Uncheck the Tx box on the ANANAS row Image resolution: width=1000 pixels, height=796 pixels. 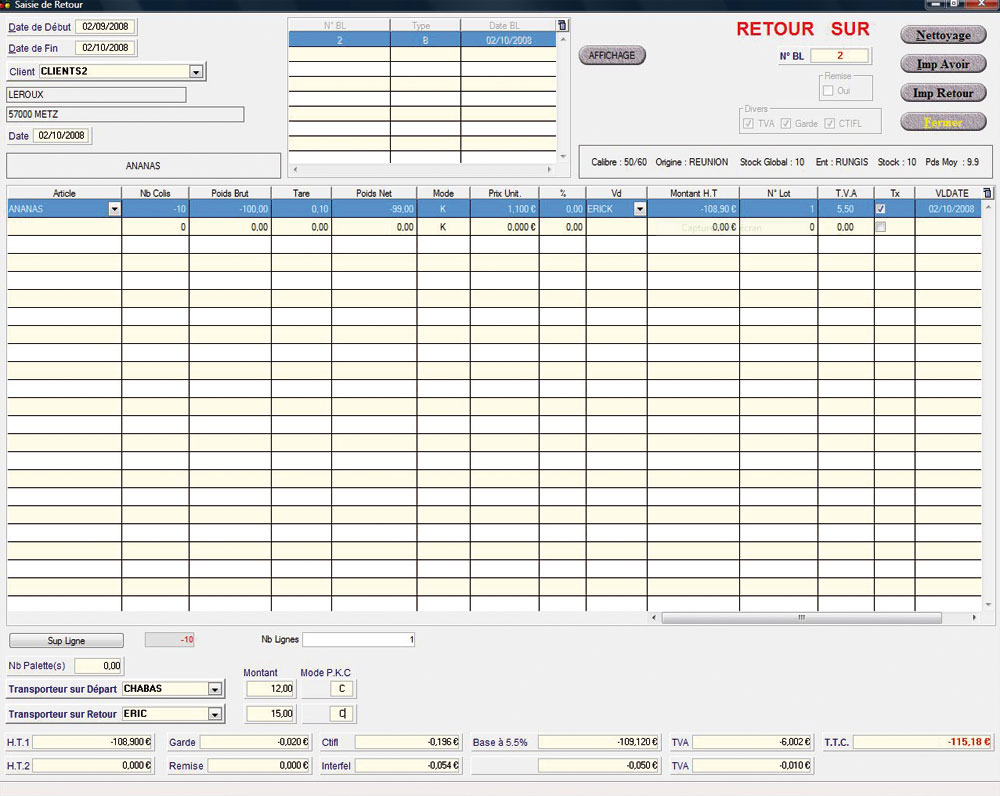(881, 209)
